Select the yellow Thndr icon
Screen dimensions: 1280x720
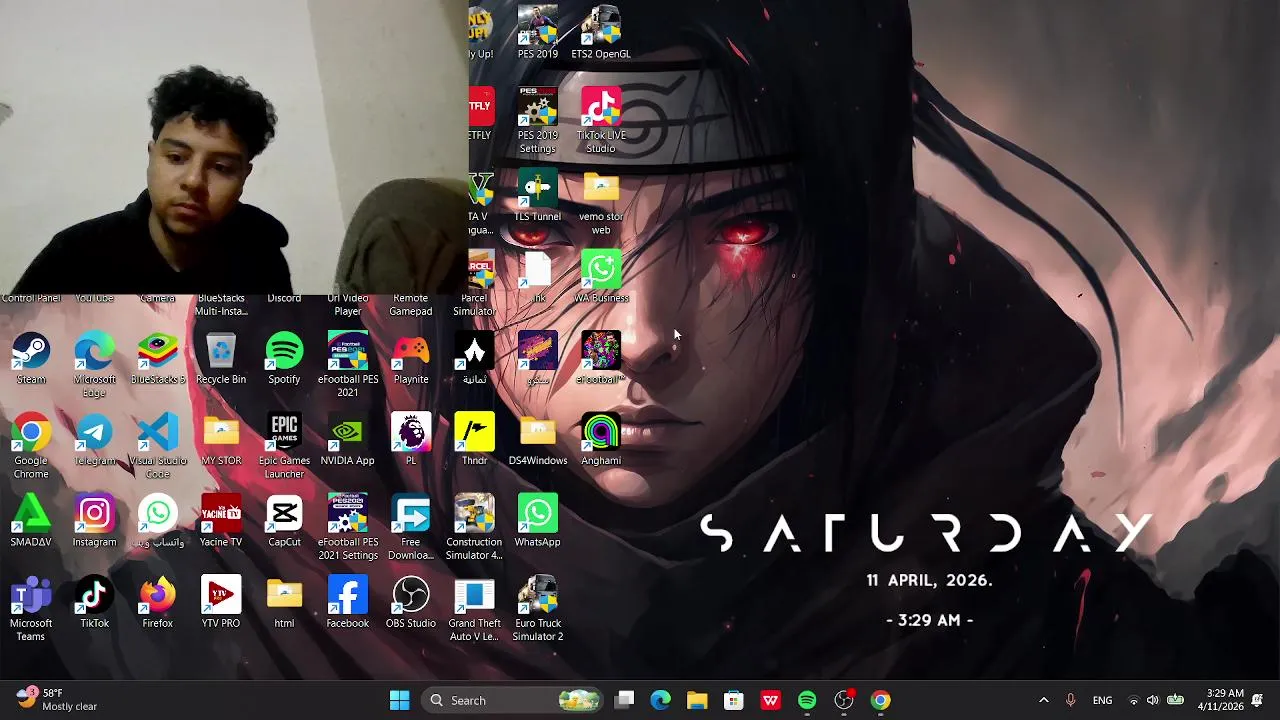click(474, 441)
